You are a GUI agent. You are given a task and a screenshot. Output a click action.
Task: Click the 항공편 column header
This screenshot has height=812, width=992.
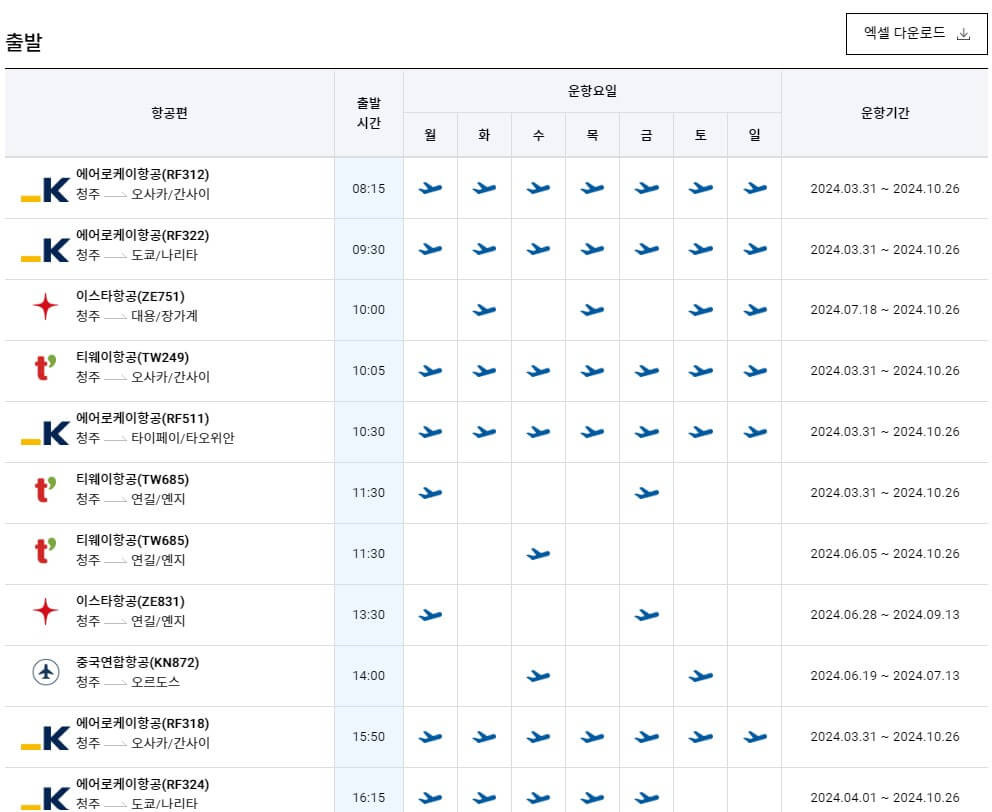[x=170, y=112]
